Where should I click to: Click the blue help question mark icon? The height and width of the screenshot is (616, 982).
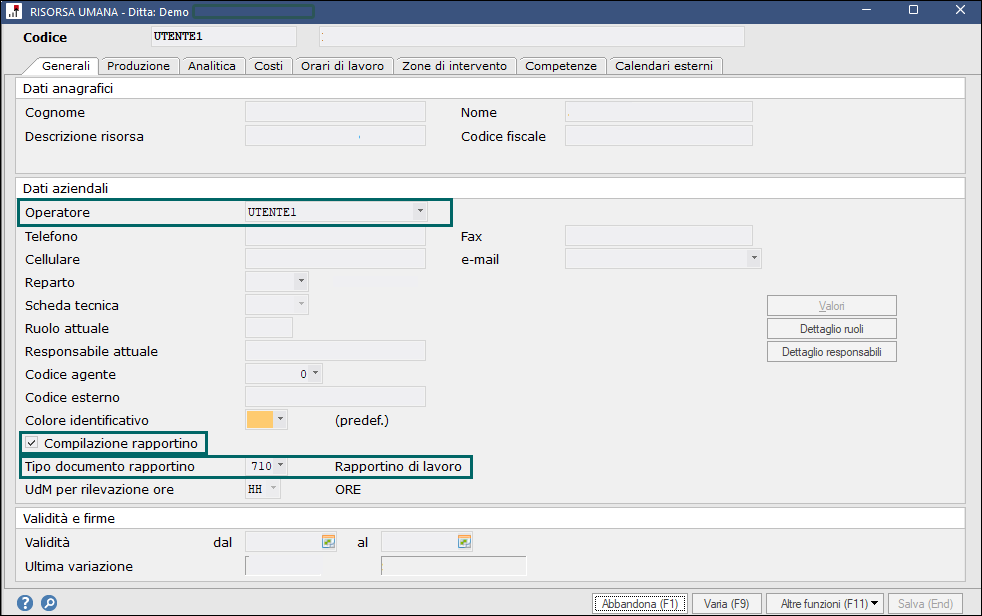coord(25,603)
